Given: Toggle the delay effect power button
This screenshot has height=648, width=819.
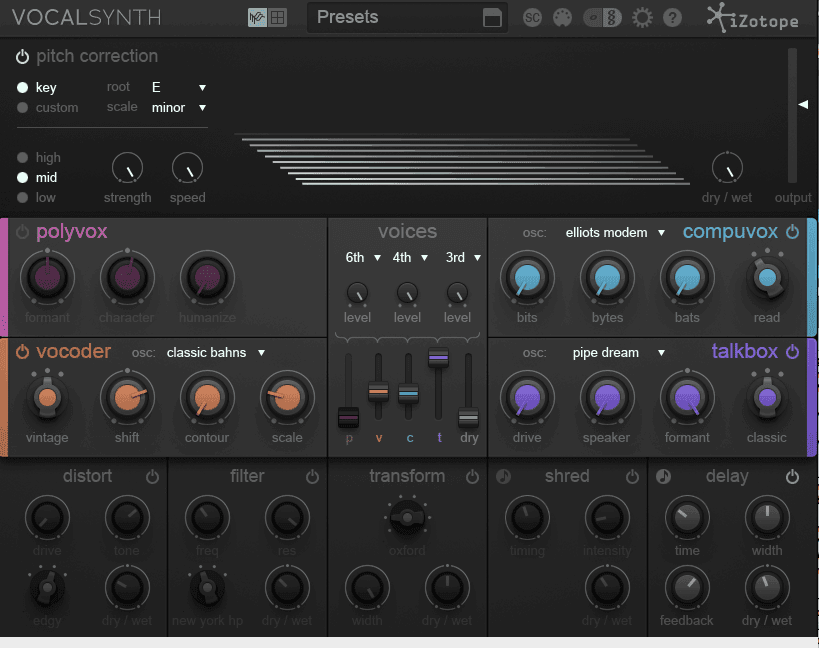Looking at the screenshot, I should pos(792,477).
